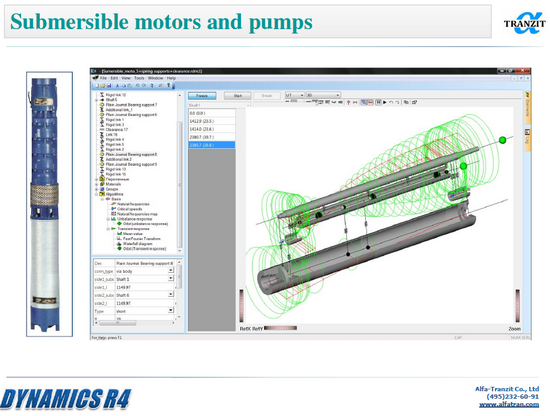The image size is (550, 416).
Task: Expand the Groups tree node
Action: [x=96, y=189]
